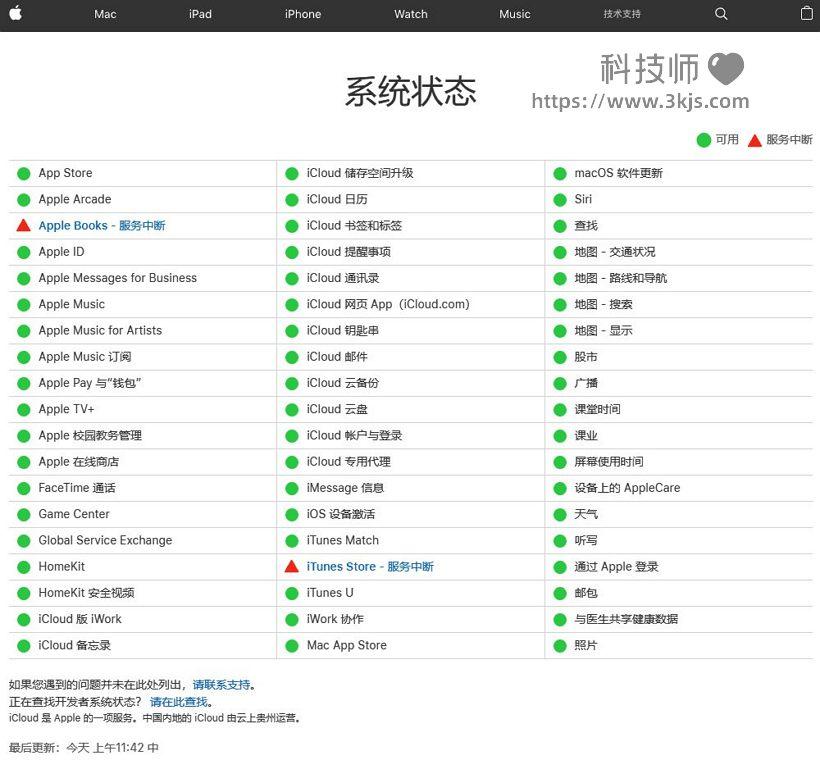The image size is (820, 760).
Task: Select iCloud 专用代理 text
Action: (x=349, y=462)
